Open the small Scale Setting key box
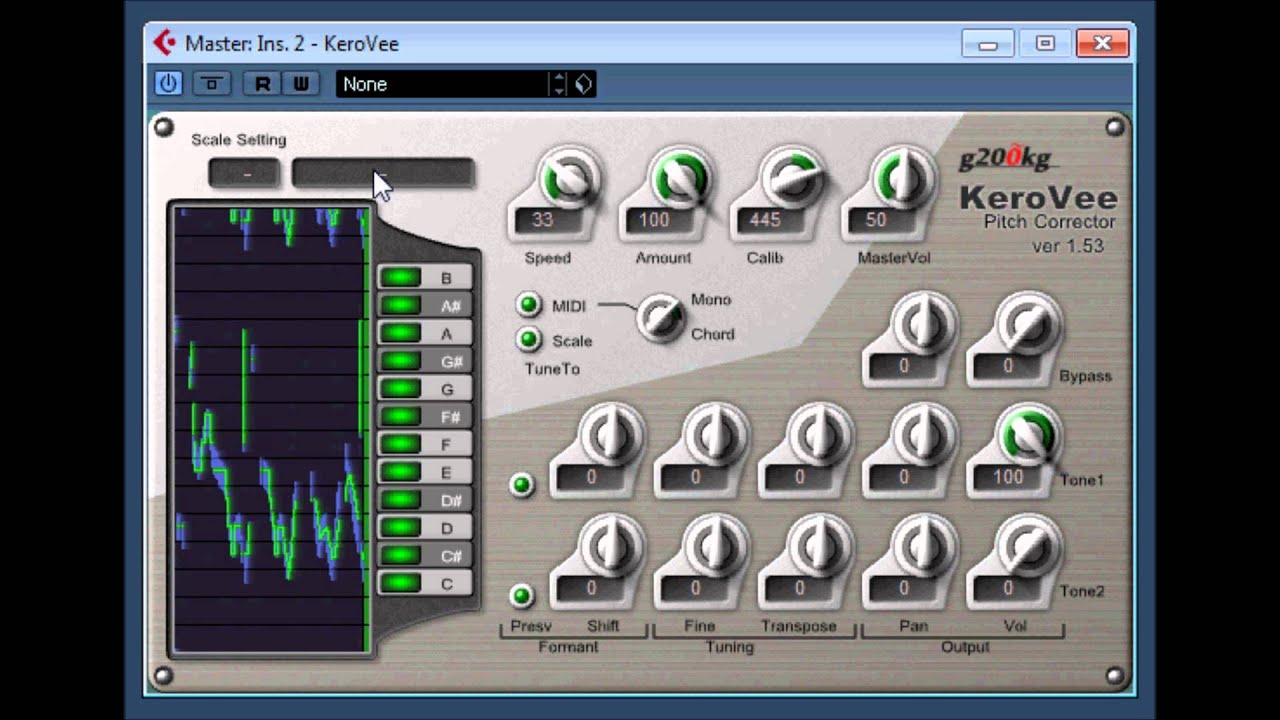 (x=246, y=174)
